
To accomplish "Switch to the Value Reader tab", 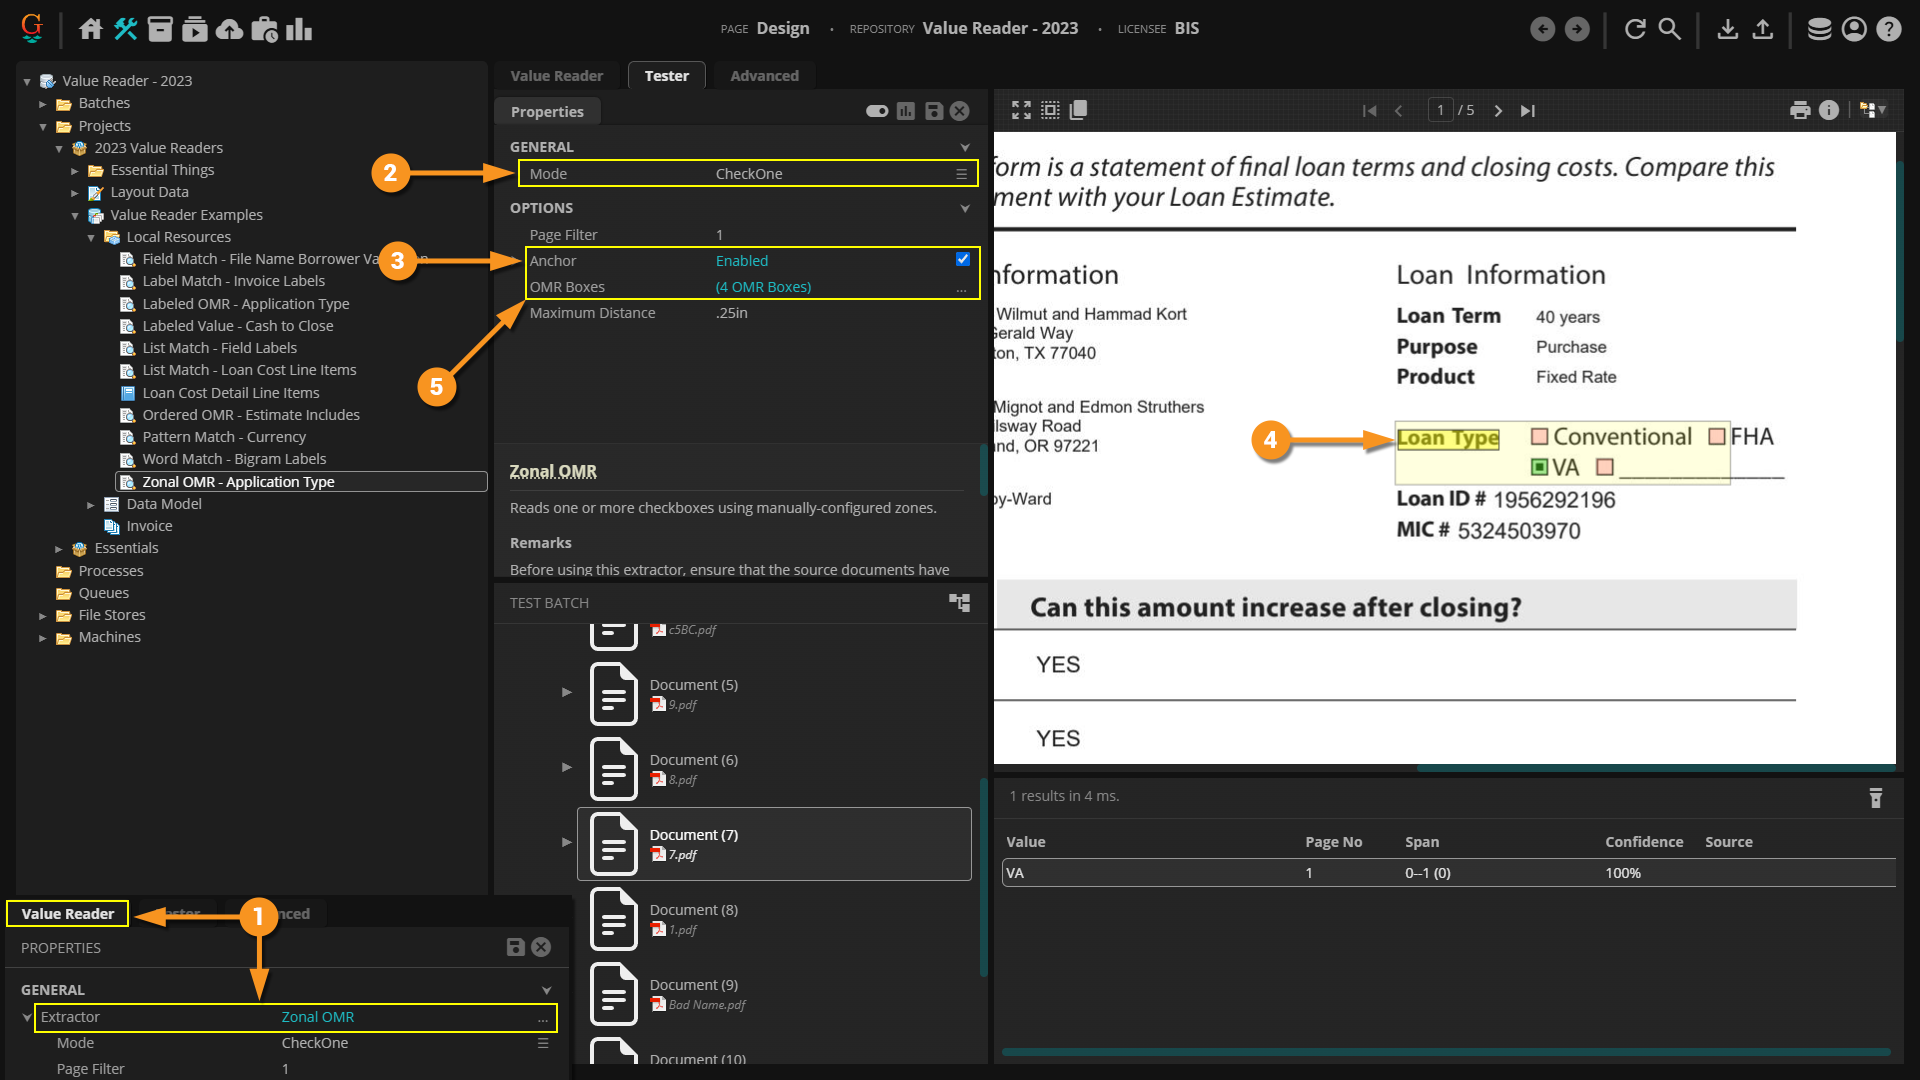I will pos(556,75).
